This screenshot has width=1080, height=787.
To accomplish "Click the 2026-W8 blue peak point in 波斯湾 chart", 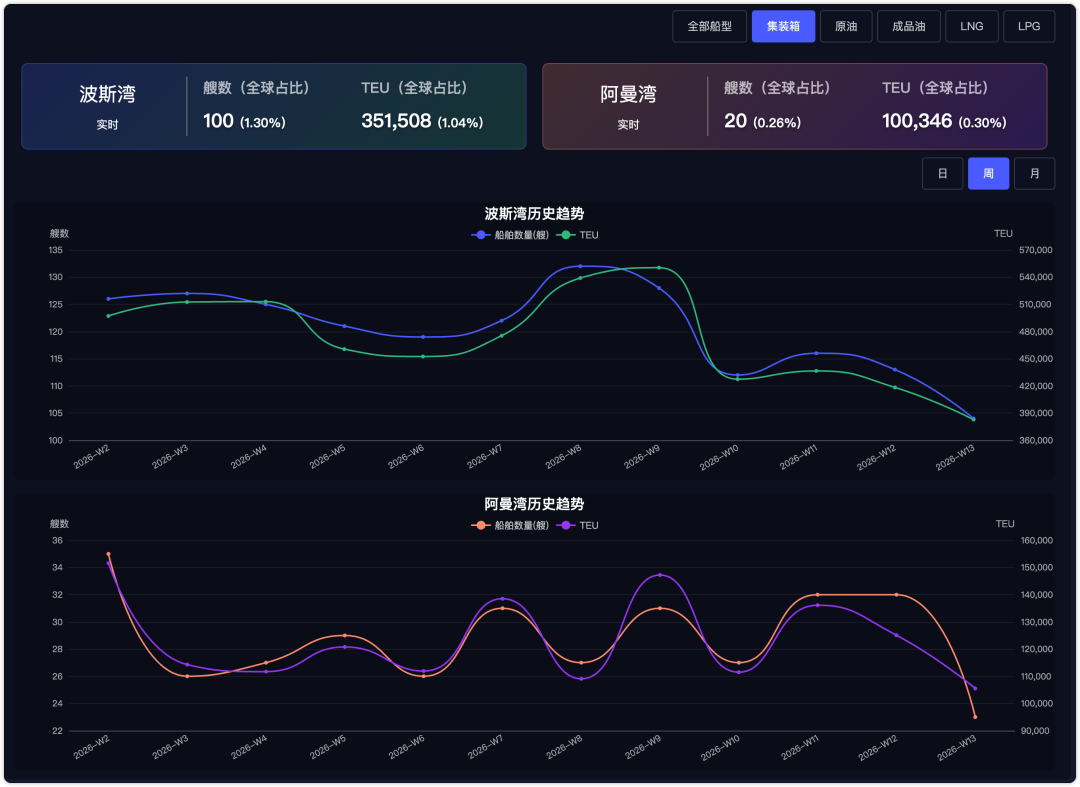I will tap(580, 266).
